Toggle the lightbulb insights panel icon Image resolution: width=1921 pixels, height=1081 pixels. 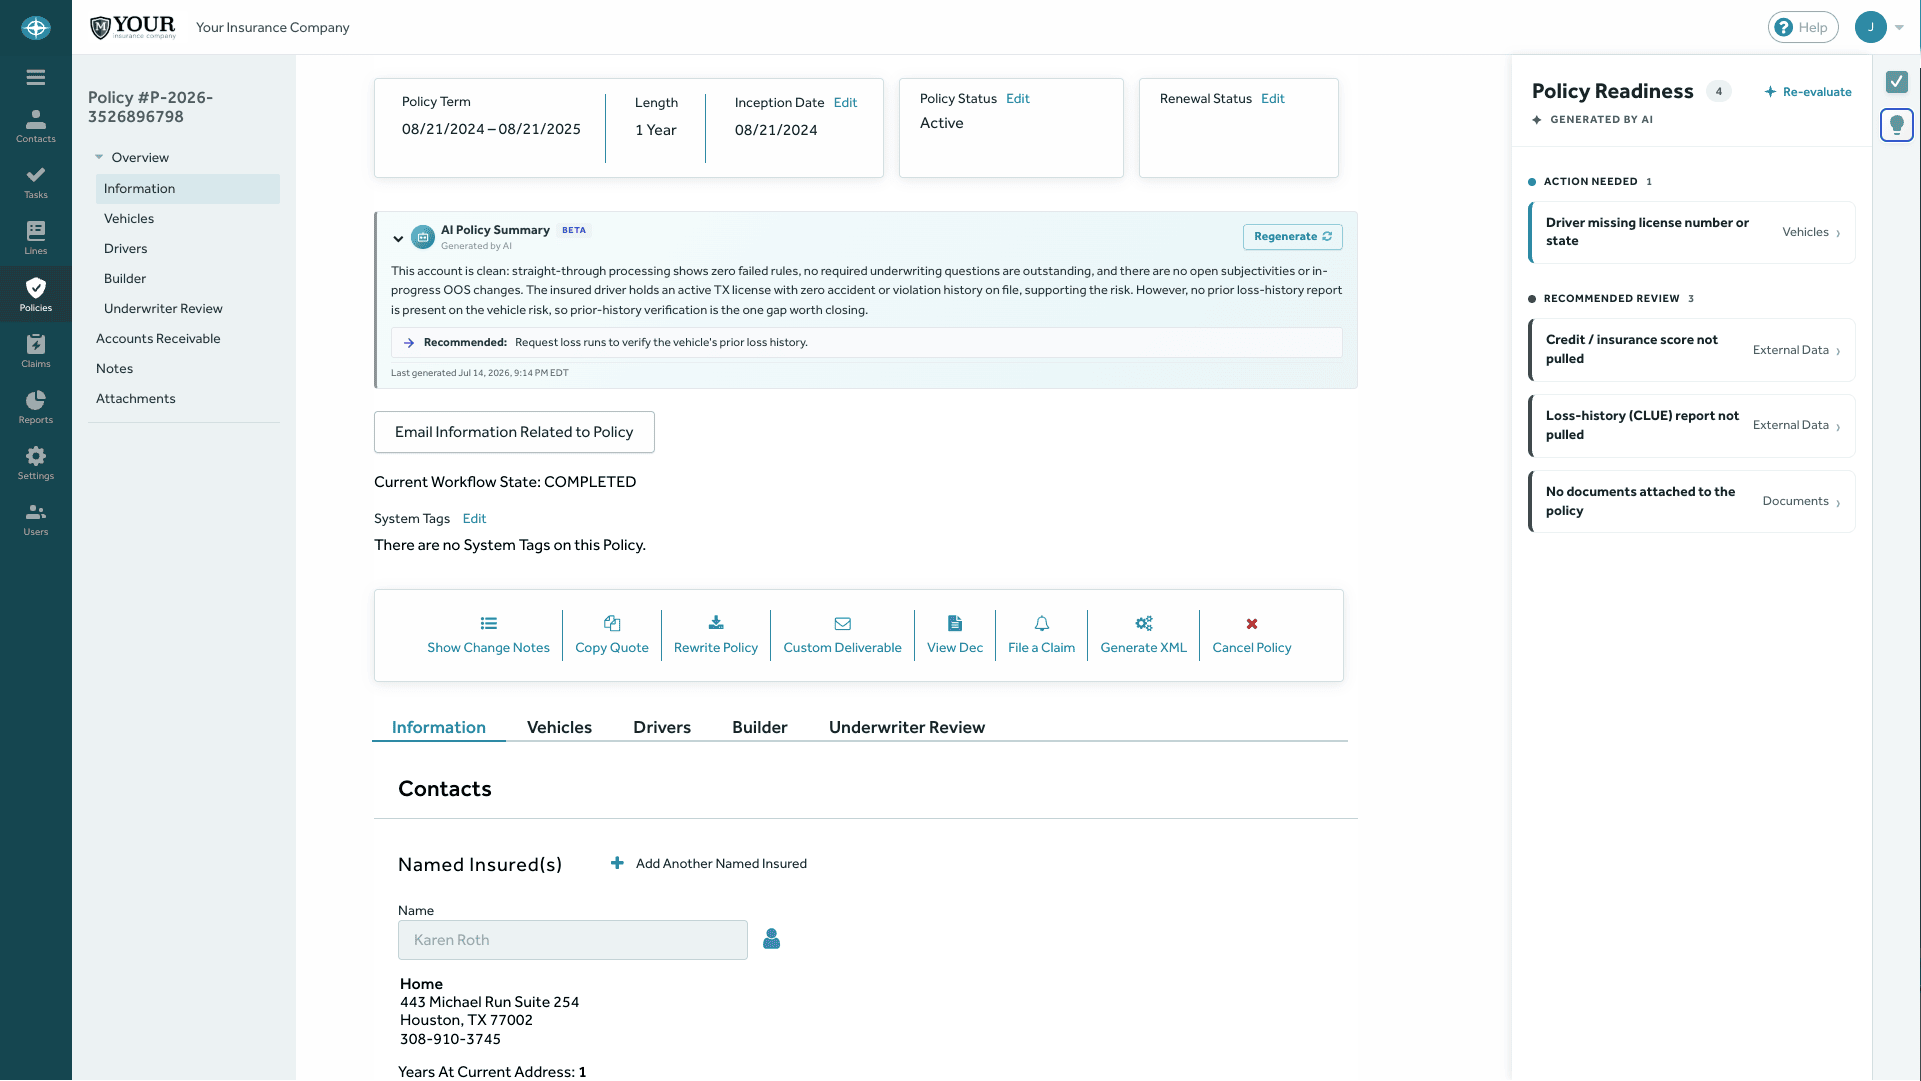1897,125
